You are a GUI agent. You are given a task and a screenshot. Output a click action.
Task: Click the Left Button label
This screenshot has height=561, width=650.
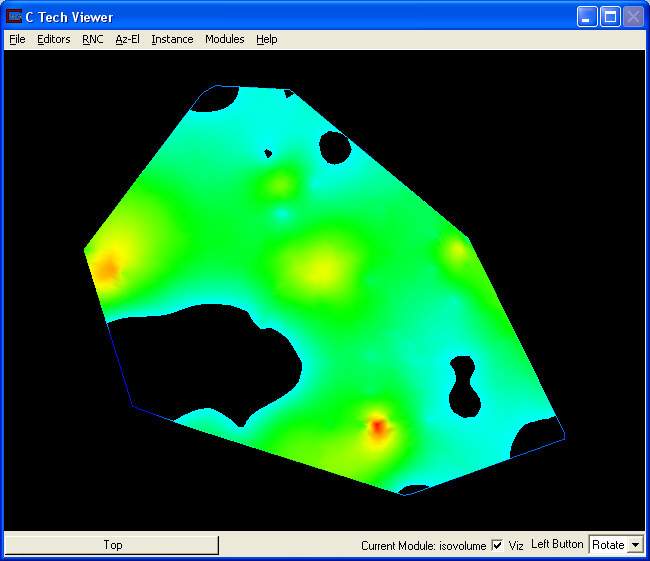(557, 544)
